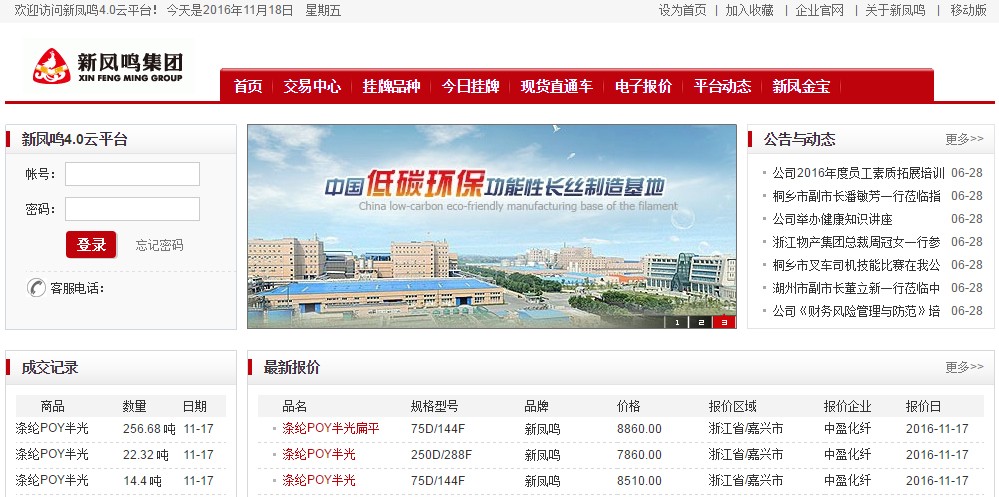Viewport: 999px width, 497px height.
Task: Click the 最新报价 panel heading
Action: (292, 368)
